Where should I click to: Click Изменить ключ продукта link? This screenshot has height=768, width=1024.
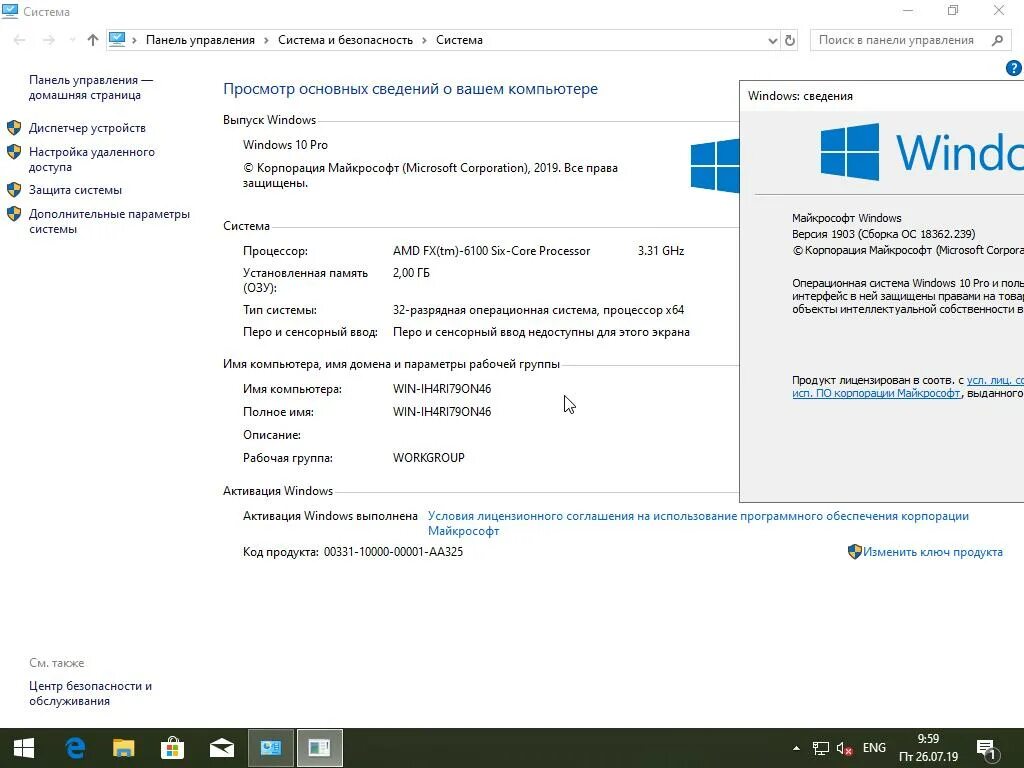(933, 552)
